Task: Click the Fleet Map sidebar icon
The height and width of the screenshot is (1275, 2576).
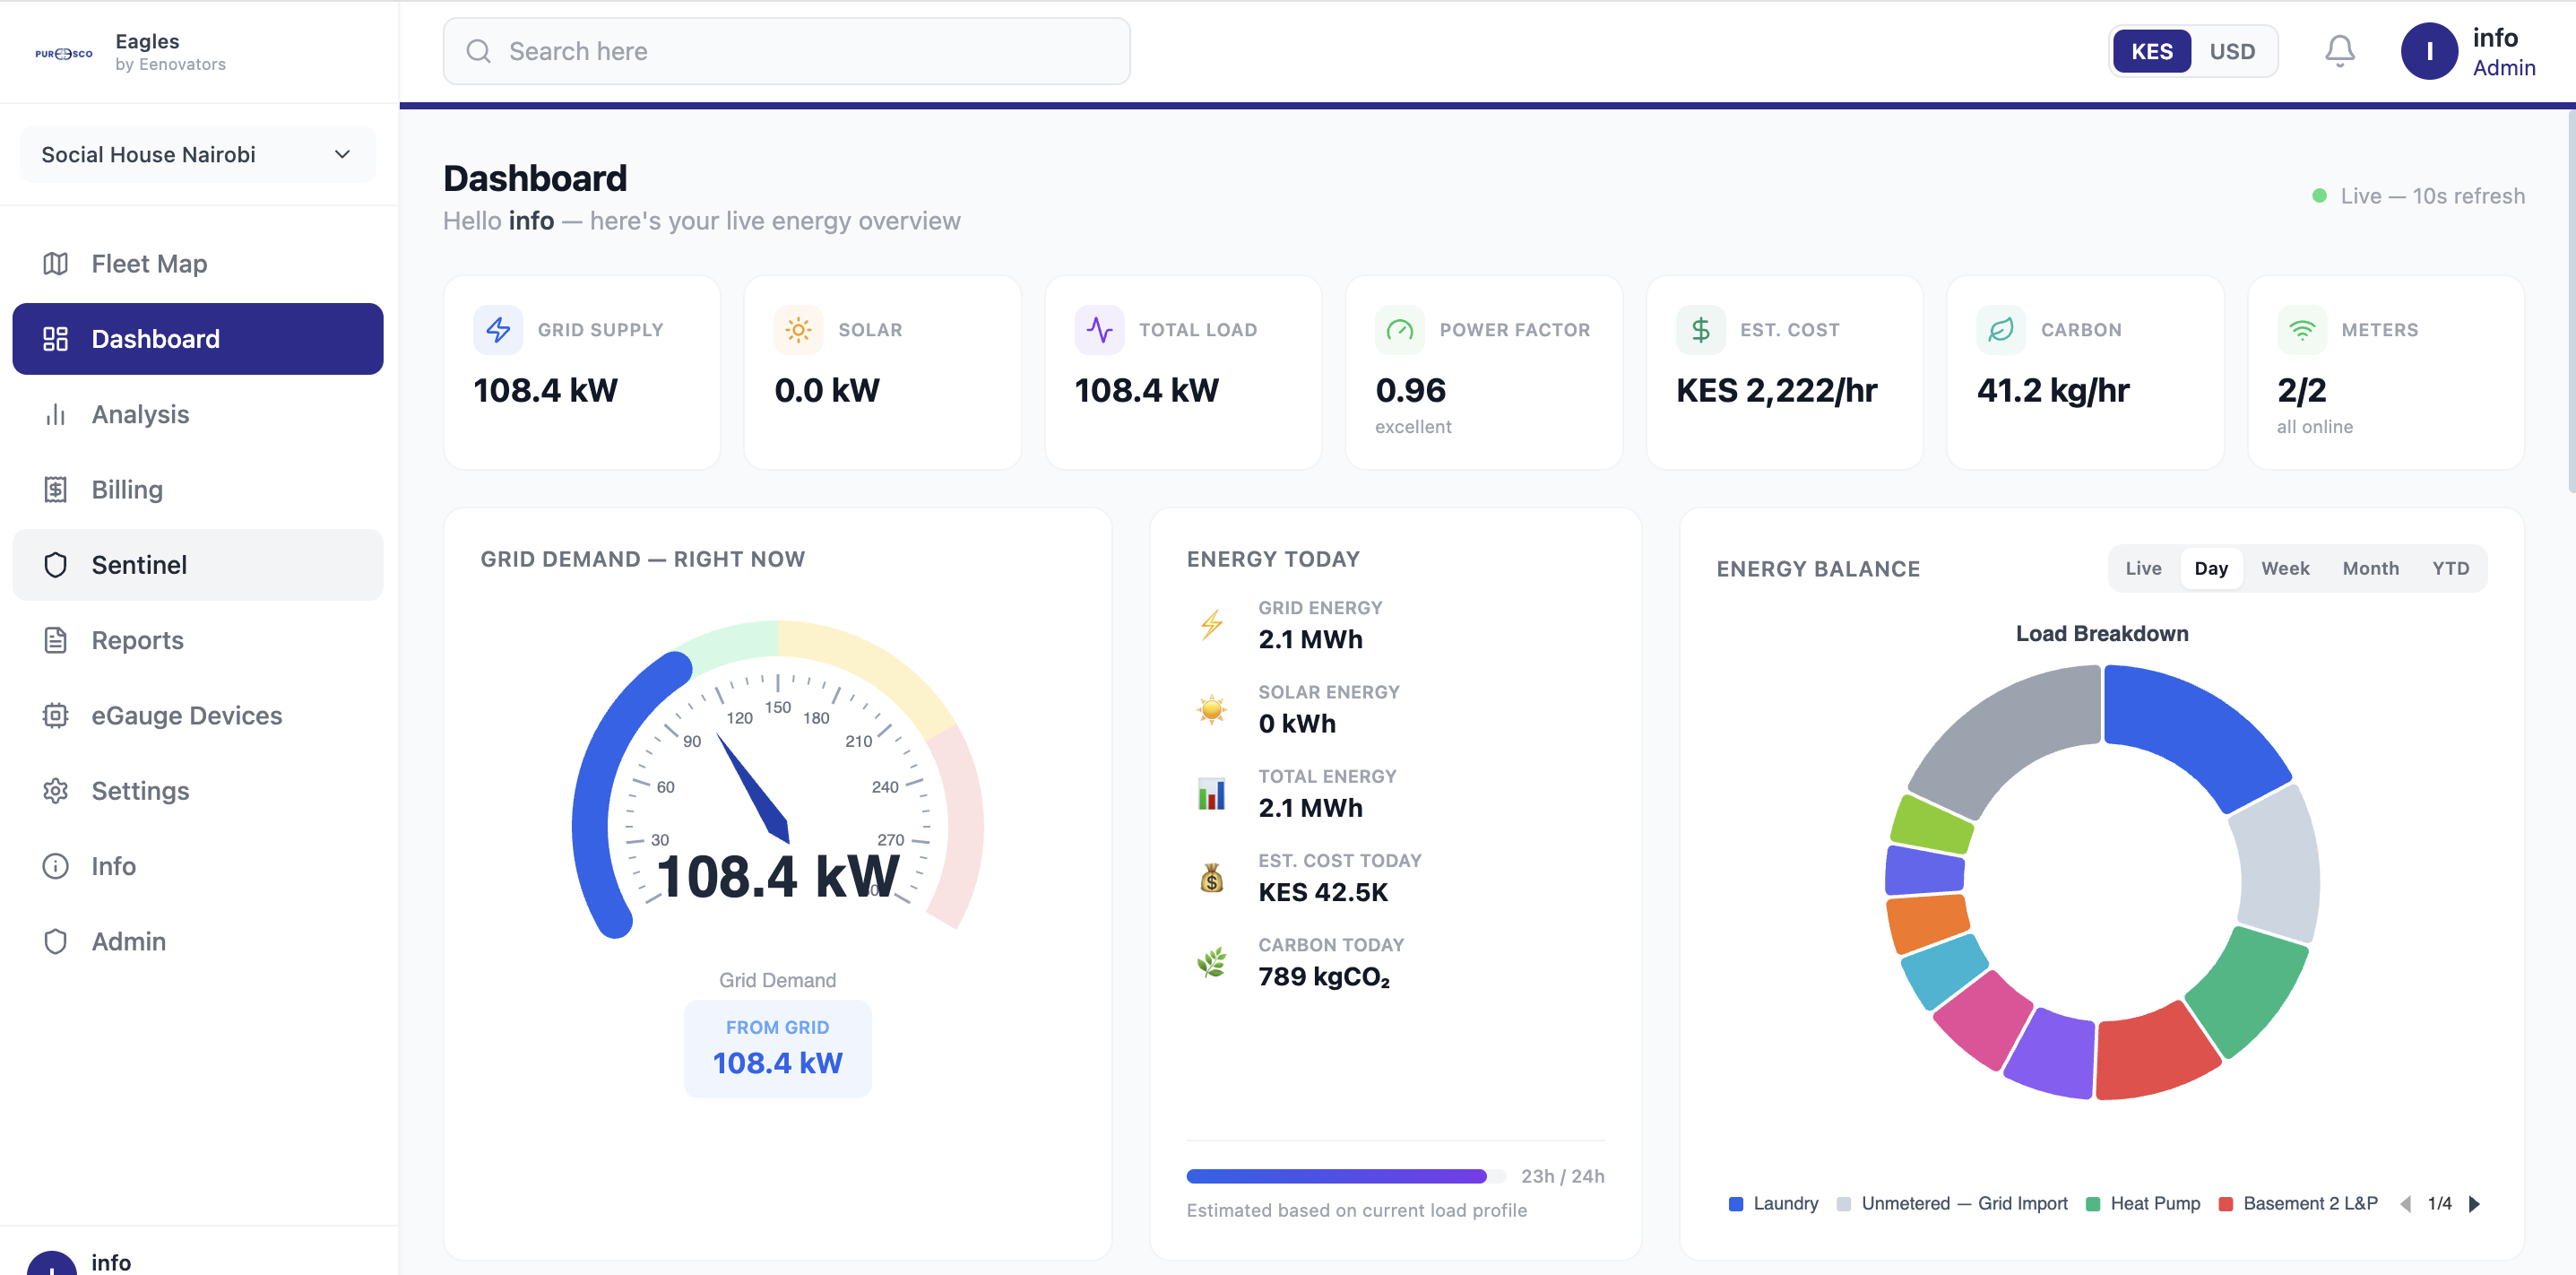Action: pos(56,264)
